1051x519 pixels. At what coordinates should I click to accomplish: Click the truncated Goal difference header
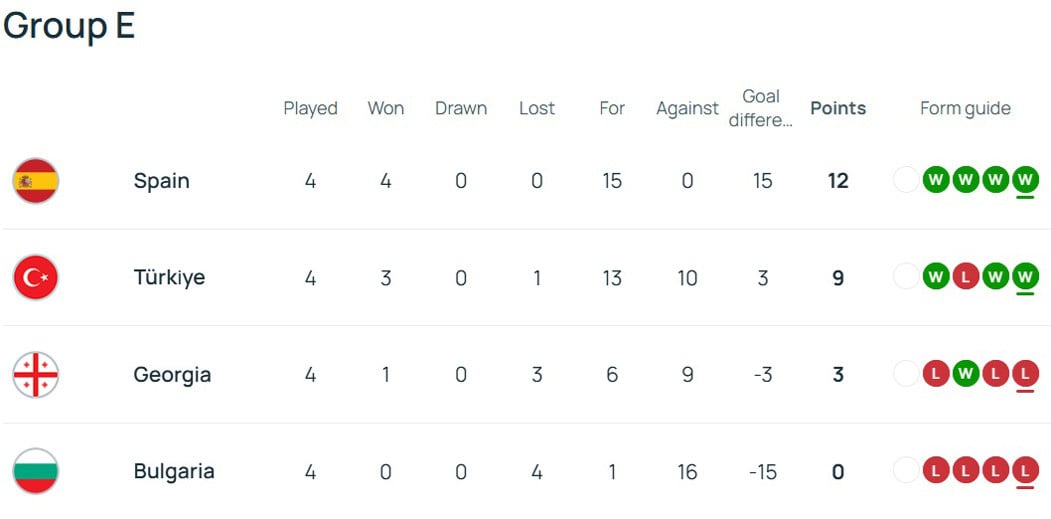[x=761, y=108]
